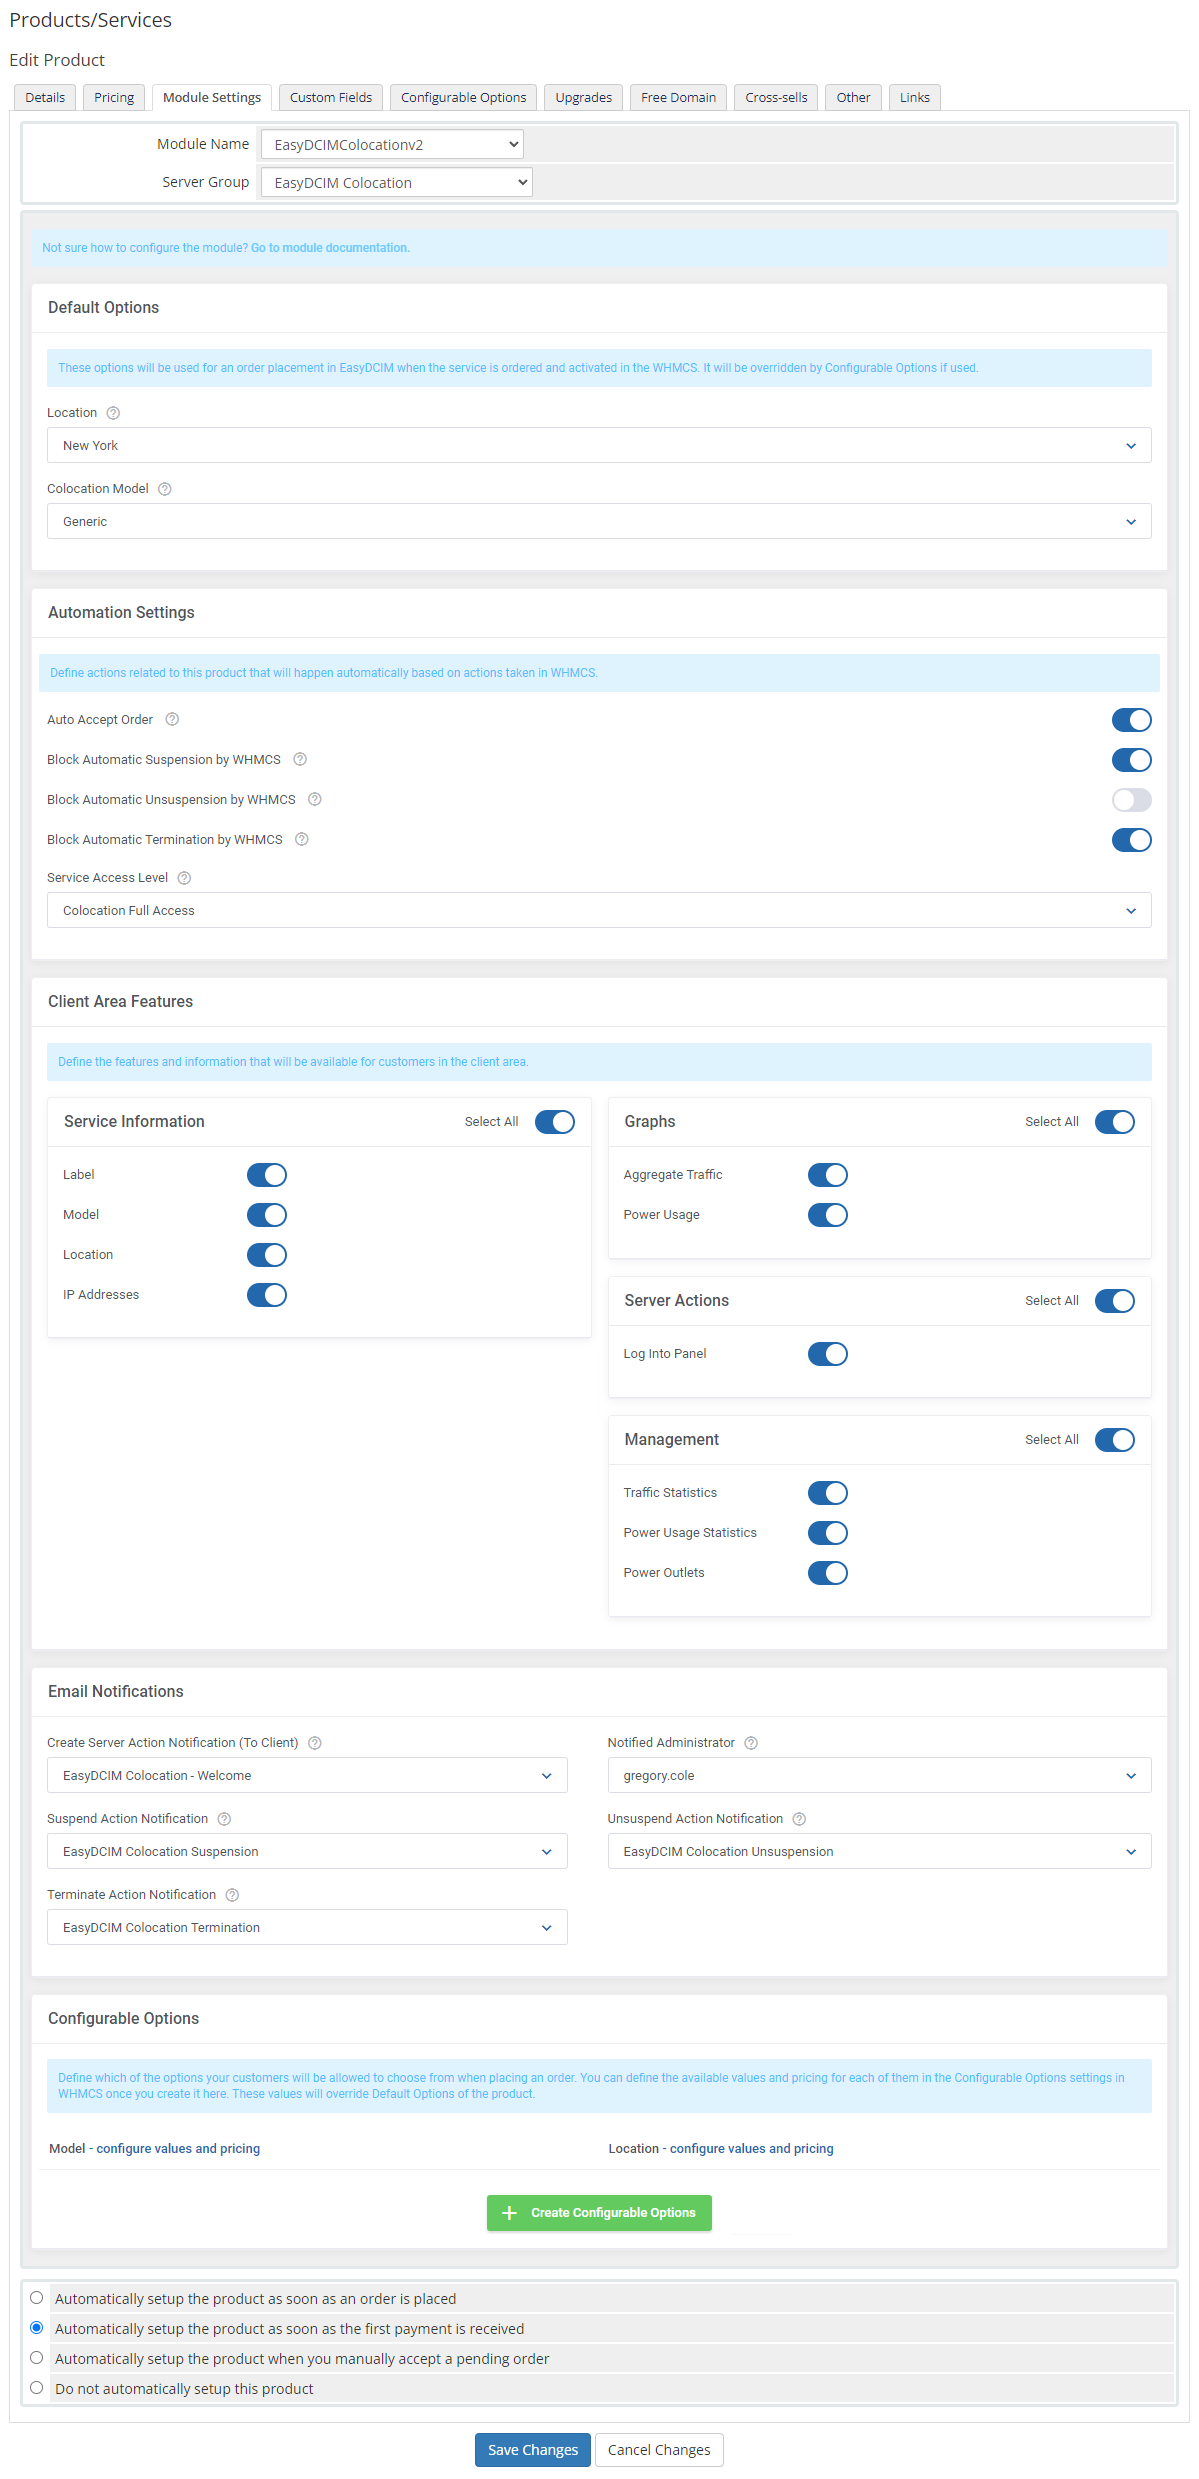Image resolution: width=1199 pixels, height=2479 pixels.
Task: Toggle Auto Accept Order switch
Action: point(1131,720)
